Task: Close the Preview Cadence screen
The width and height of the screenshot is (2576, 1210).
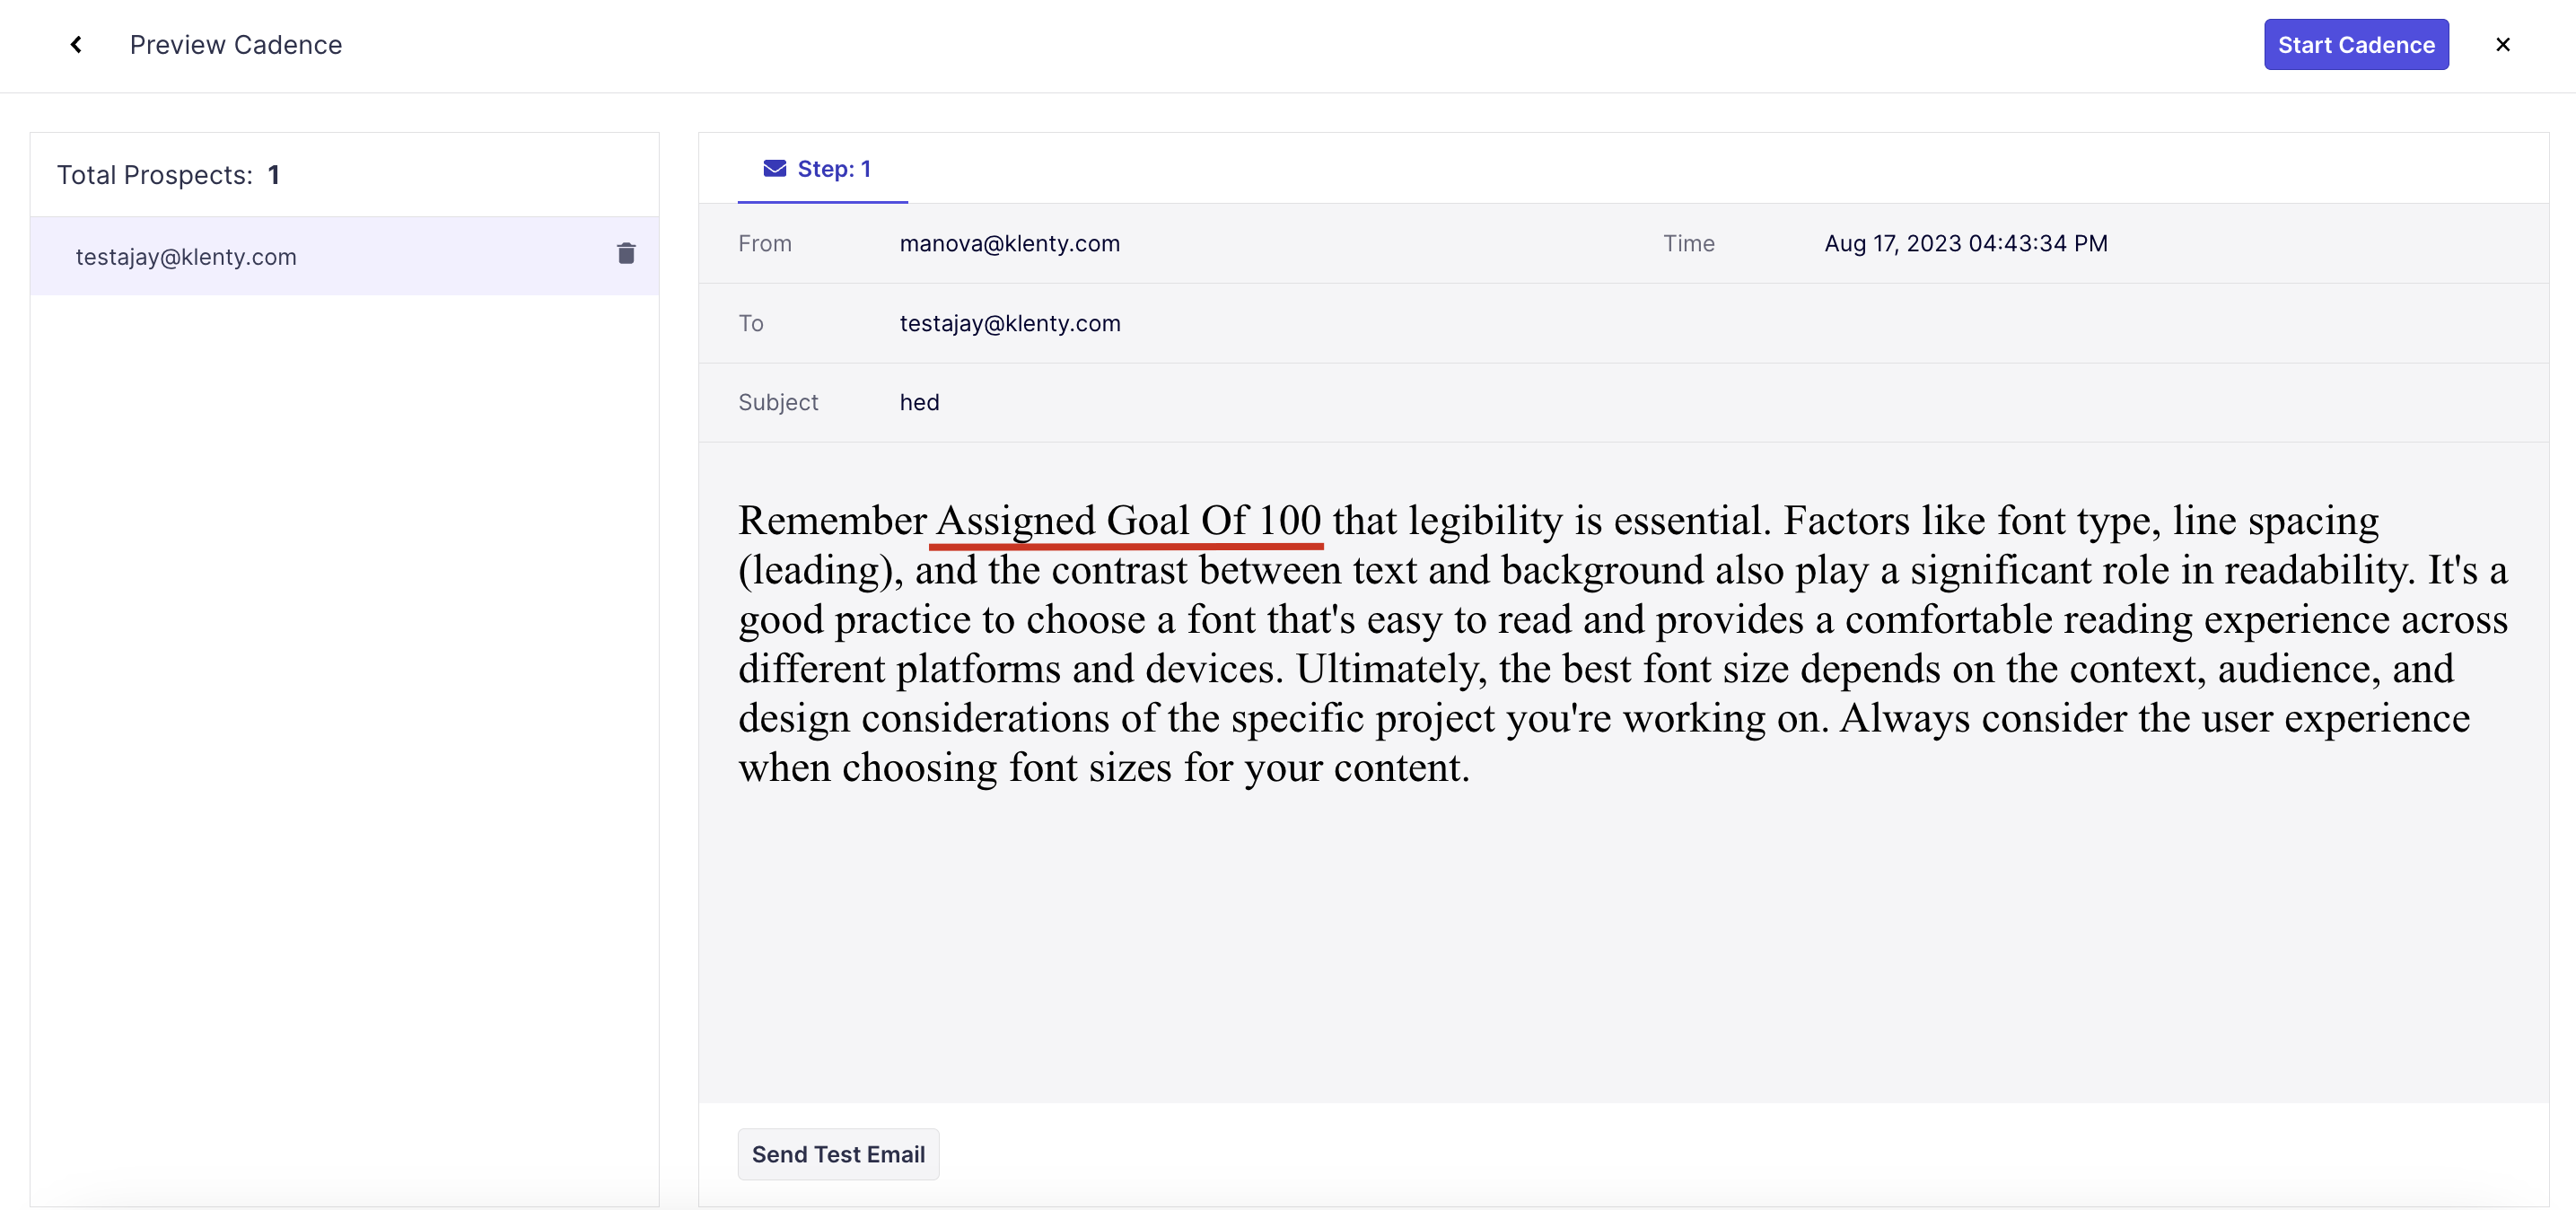Action: [2502, 44]
